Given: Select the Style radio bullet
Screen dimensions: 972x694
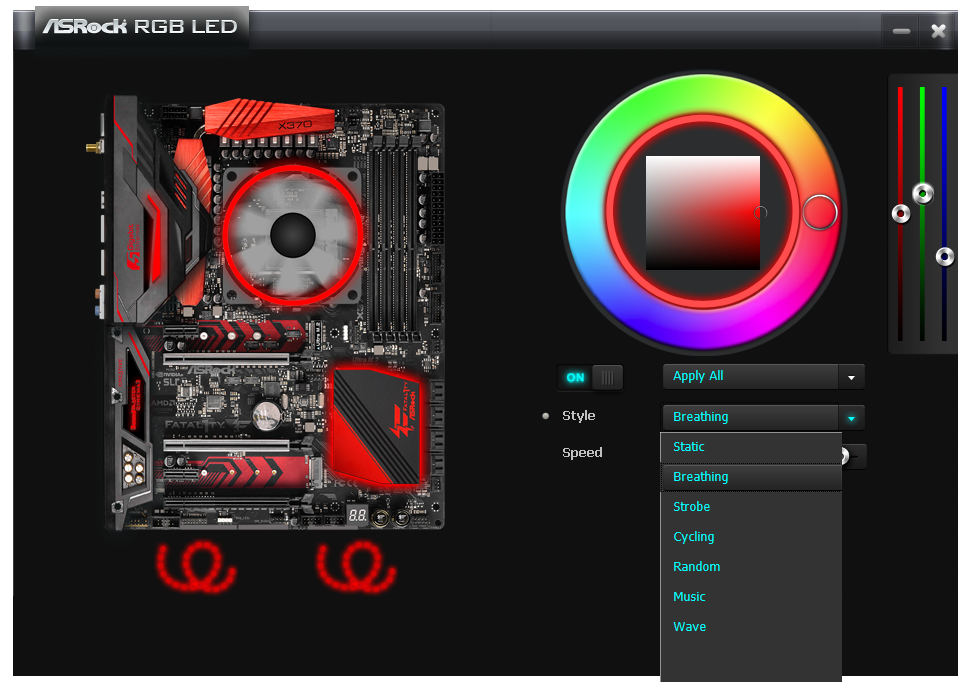Looking at the screenshot, I should (x=546, y=416).
